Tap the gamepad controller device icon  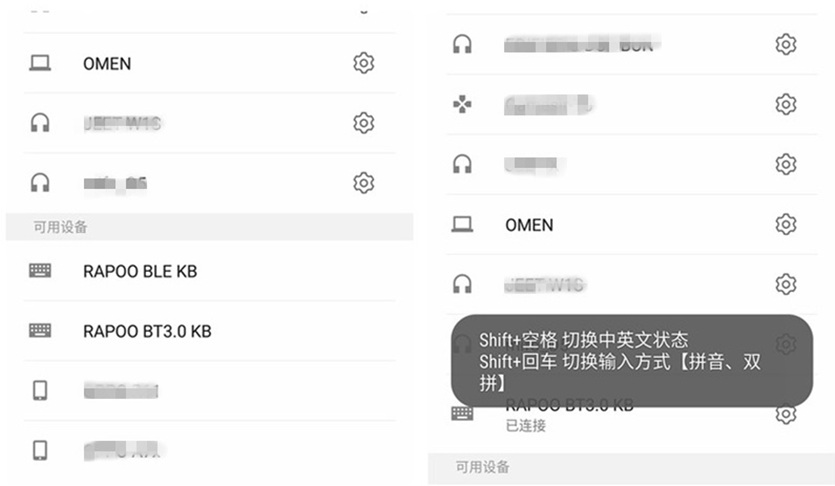pos(462,104)
